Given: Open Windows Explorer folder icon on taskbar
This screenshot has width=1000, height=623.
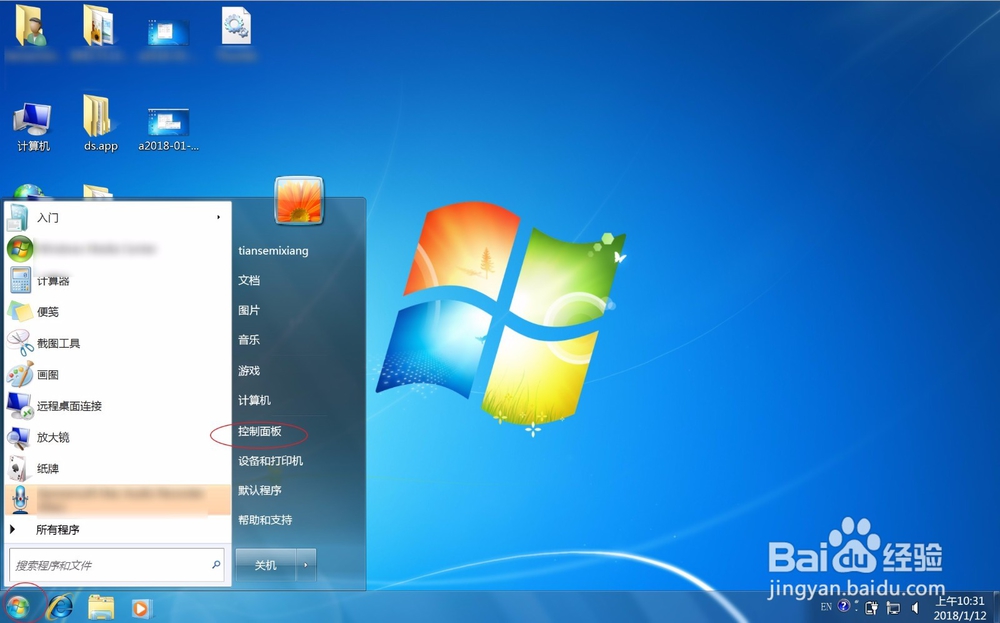Looking at the screenshot, I should (x=101, y=607).
